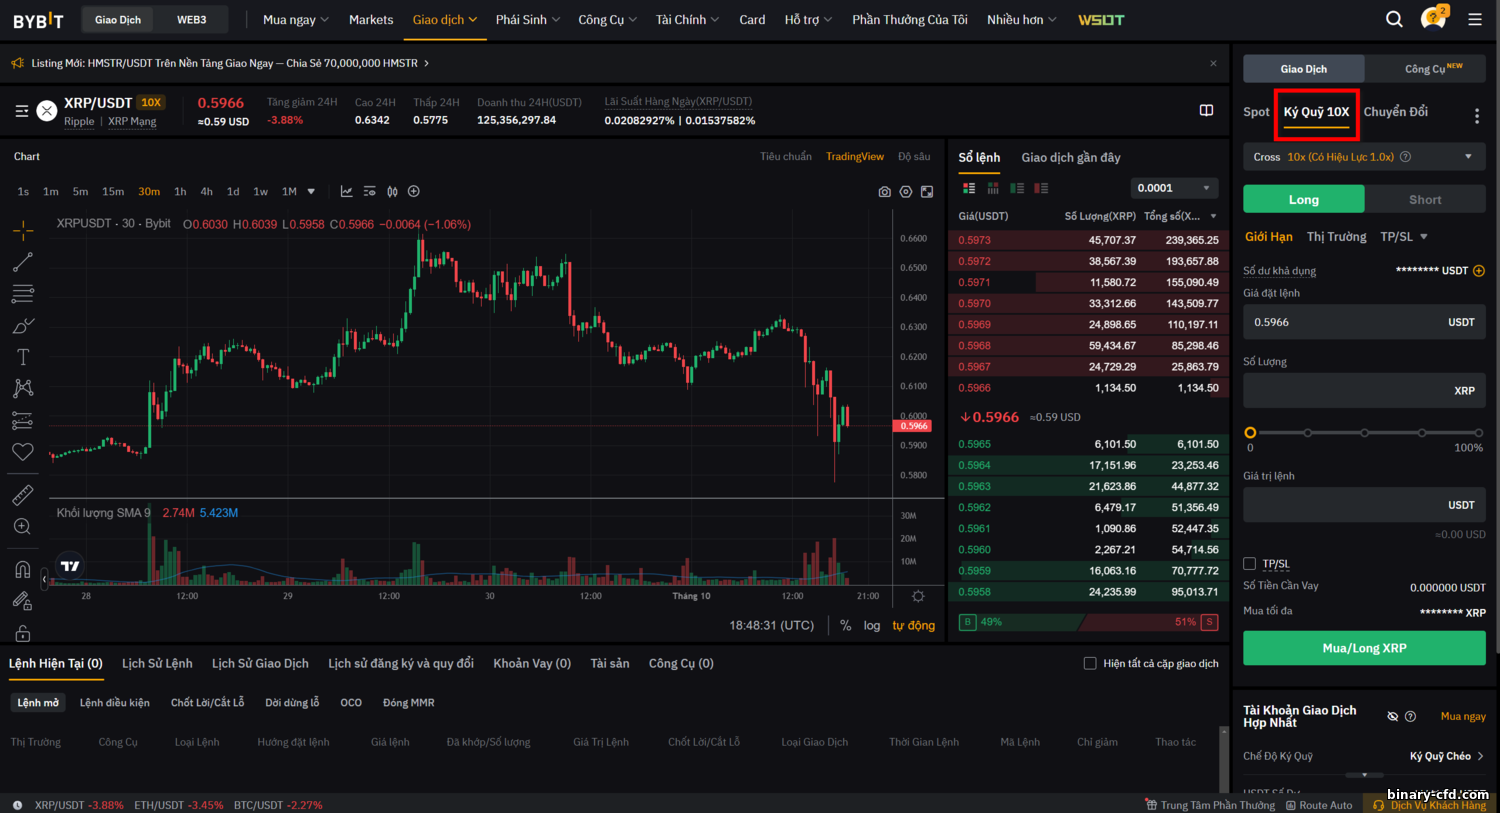Screen dimensions: 1500x813
Task: Open the Giao dịch gần đây tab
Action: pyautogui.click(x=1071, y=157)
